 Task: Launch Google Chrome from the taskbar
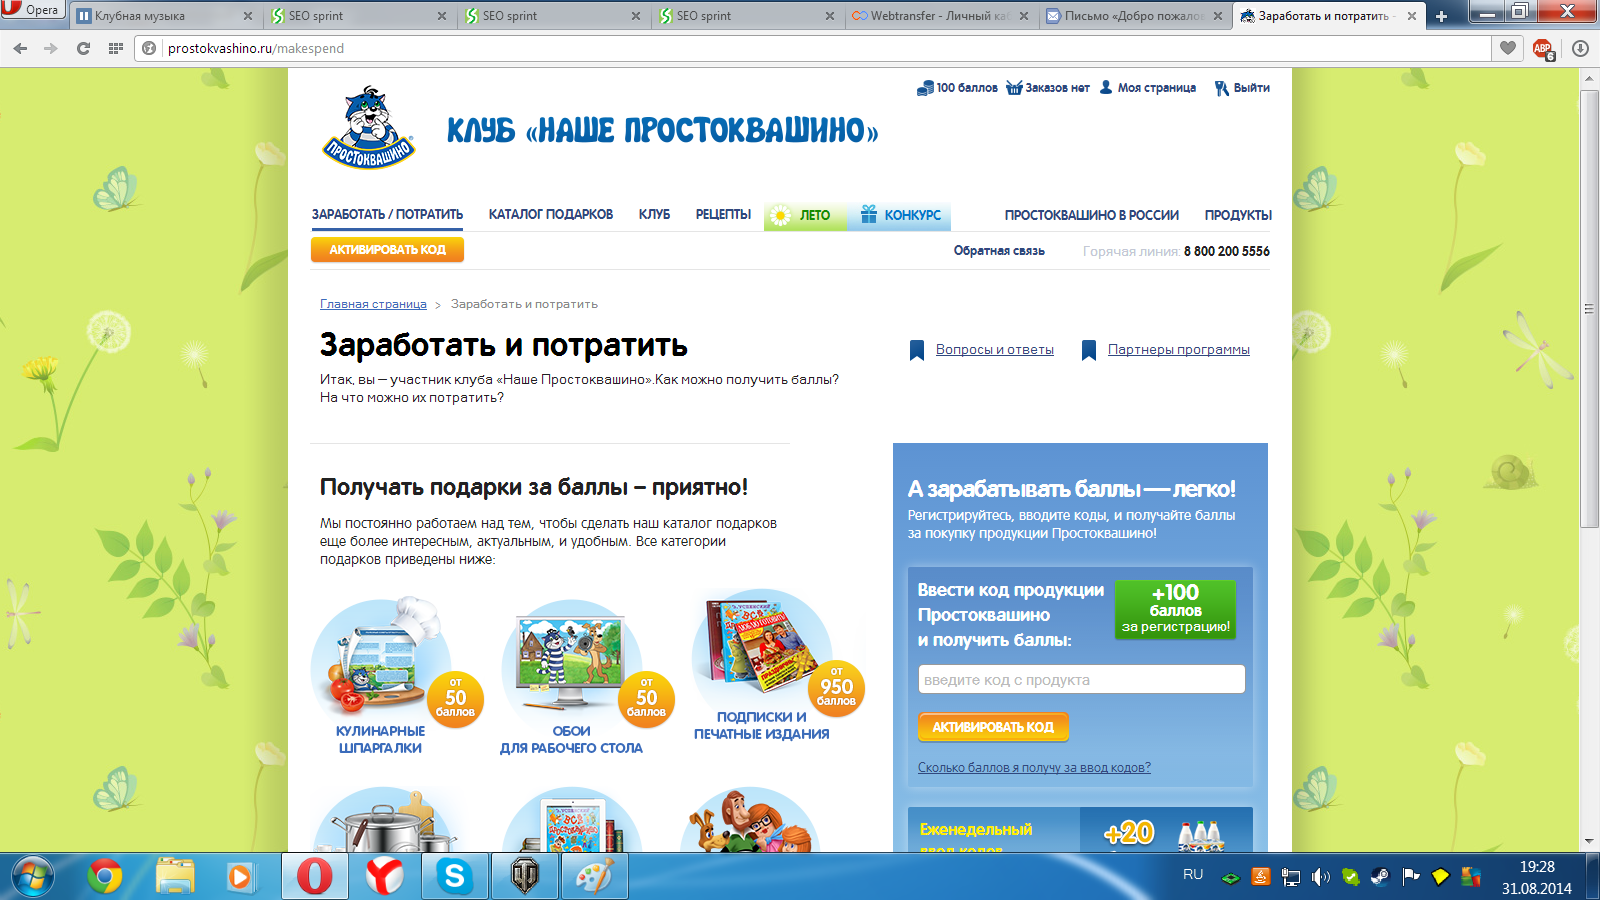(x=104, y=877)
